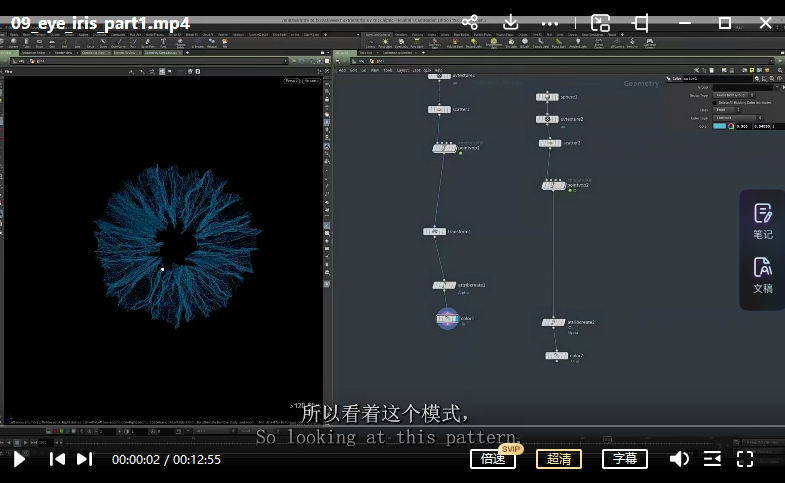Open the three-dots more options menu
Image resolution: width=785 pixels, height=483 pixels.
551,22
